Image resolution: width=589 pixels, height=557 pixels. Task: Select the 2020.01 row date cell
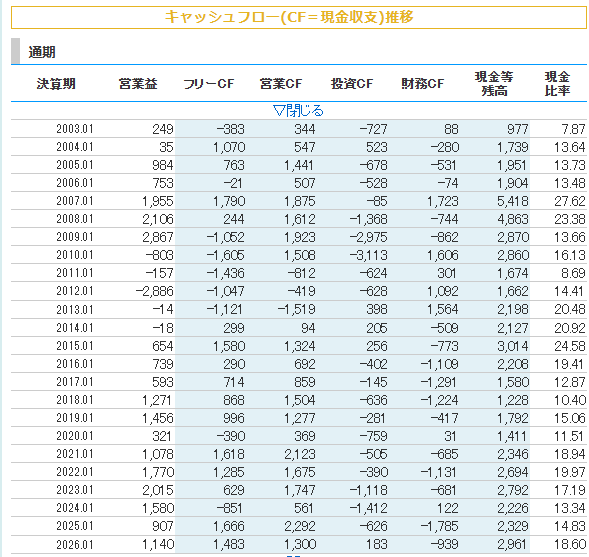[74, 436]
